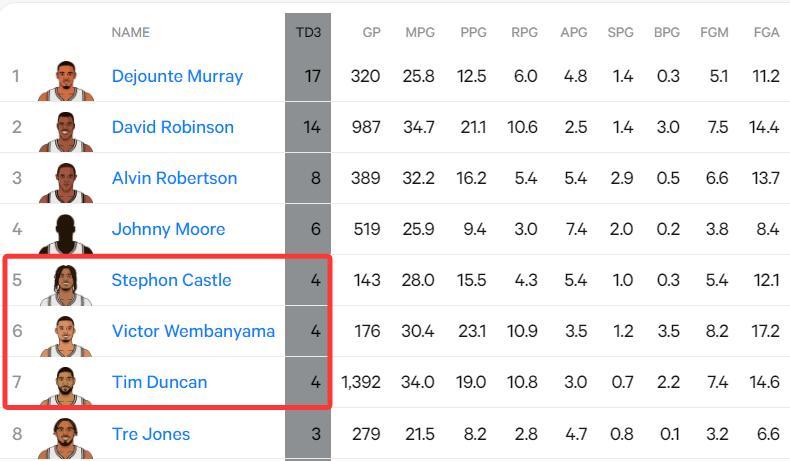Sort by GP column header
The height and width of the screenshot is (461, 790).
(371, 32)
